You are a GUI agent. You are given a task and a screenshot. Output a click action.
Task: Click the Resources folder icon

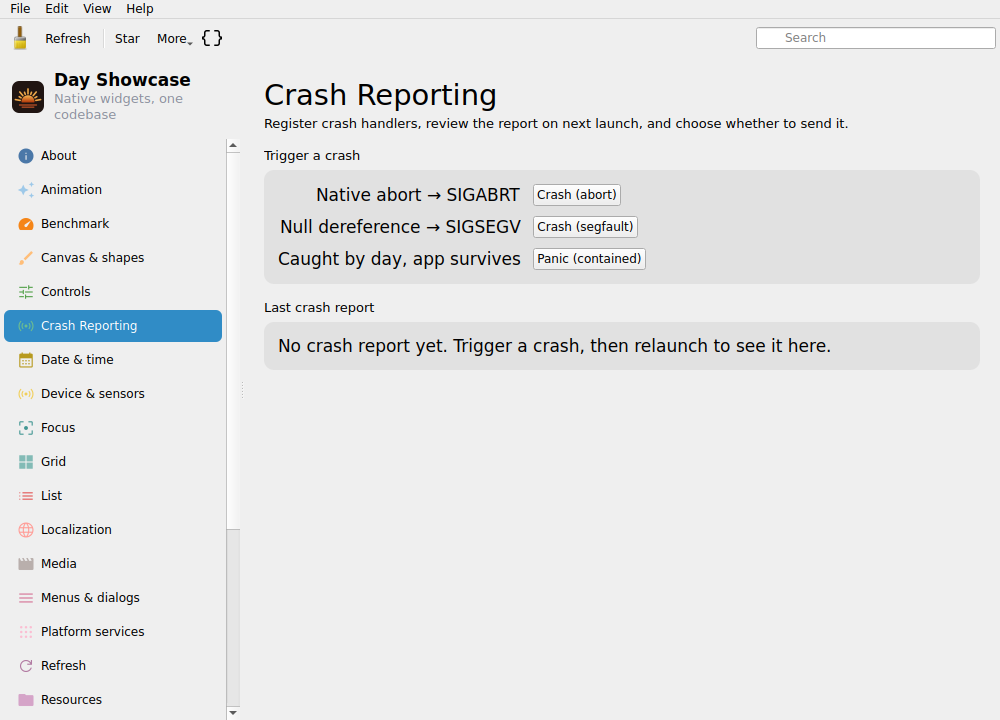26,700
